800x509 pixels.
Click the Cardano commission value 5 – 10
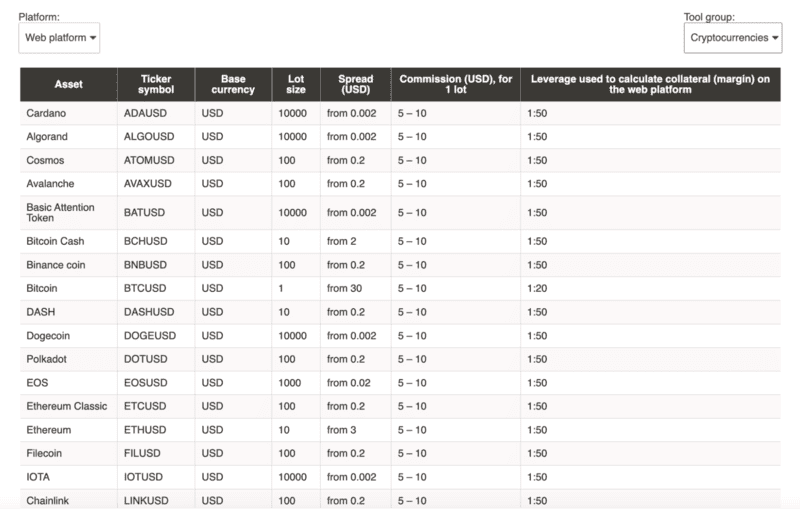point(412,113)
